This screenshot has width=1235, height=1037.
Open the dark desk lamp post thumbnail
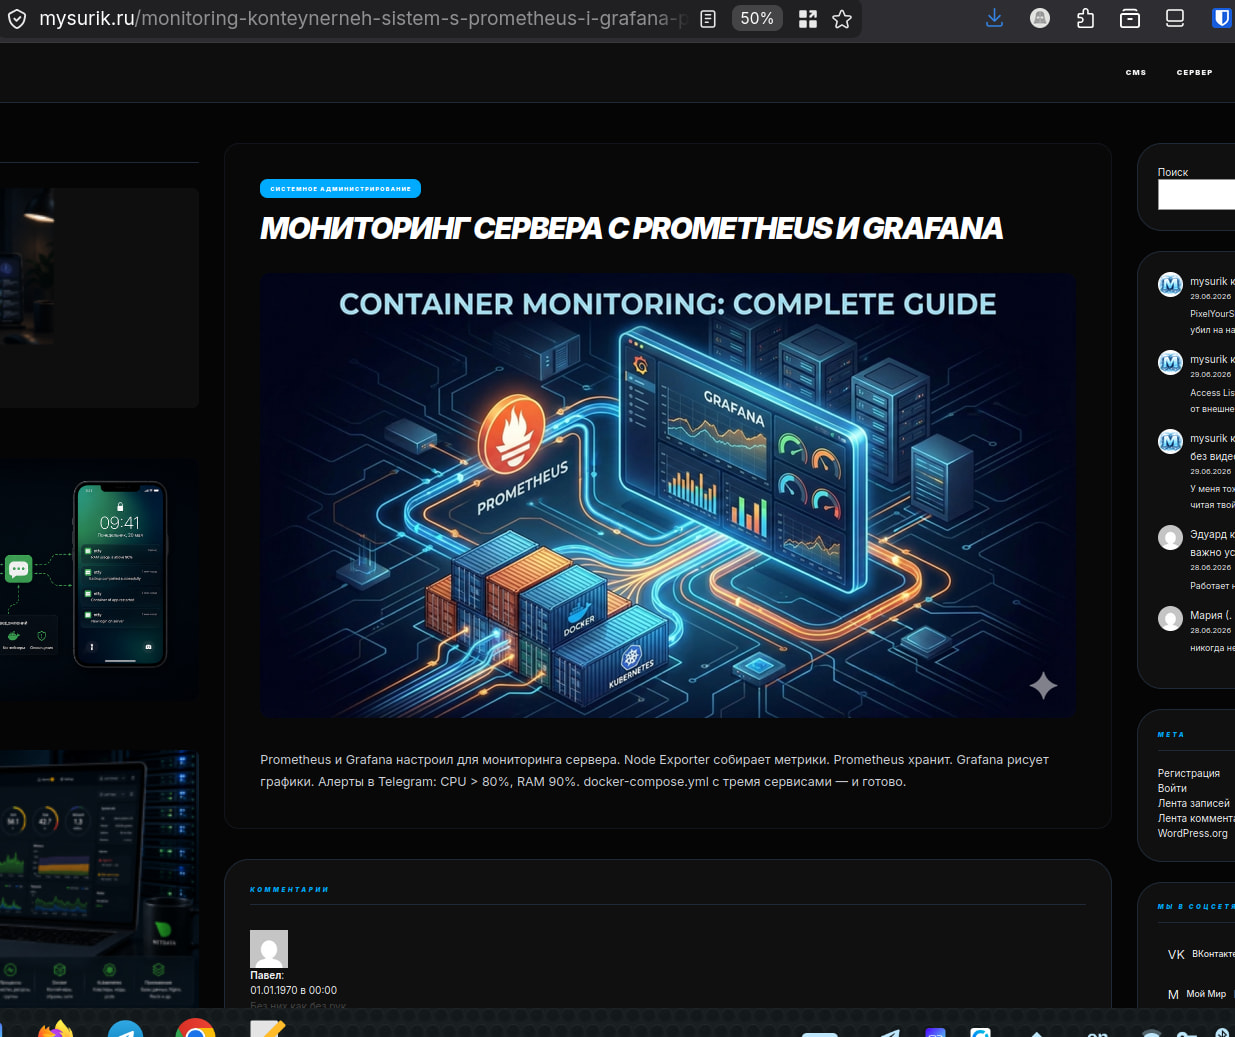coord(99,297)
